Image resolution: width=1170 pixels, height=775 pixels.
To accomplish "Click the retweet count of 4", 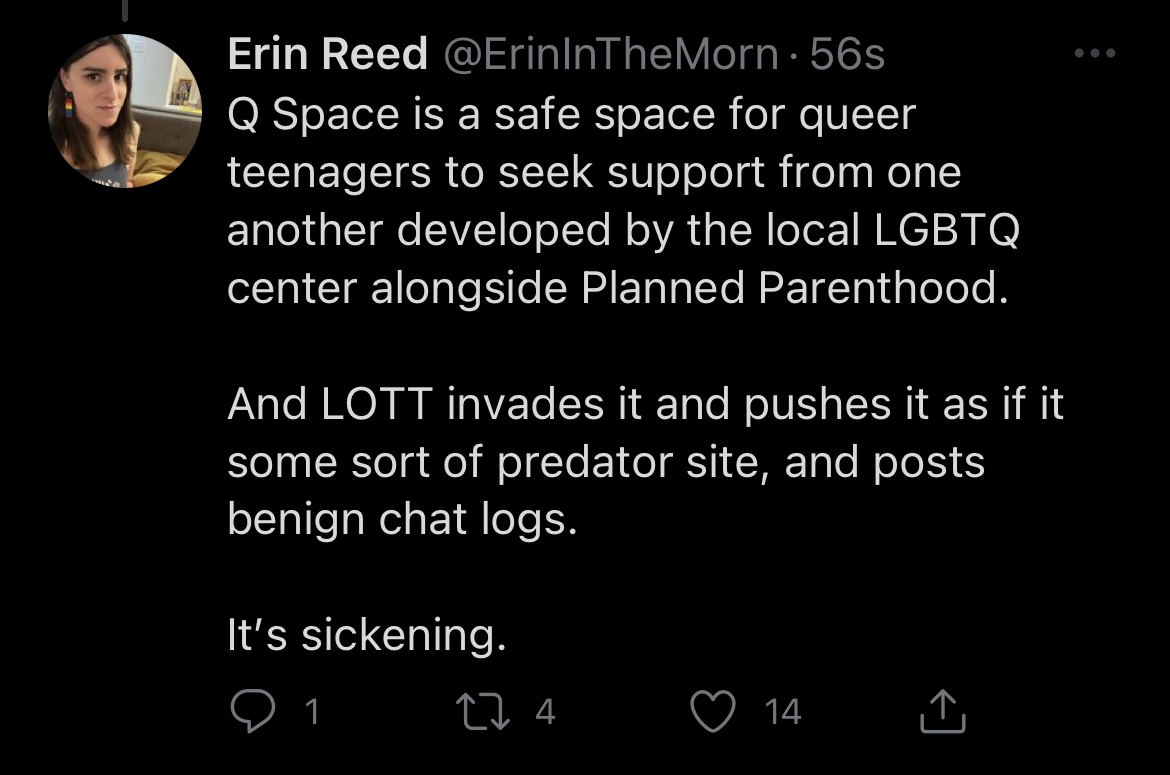I will 544,711.
